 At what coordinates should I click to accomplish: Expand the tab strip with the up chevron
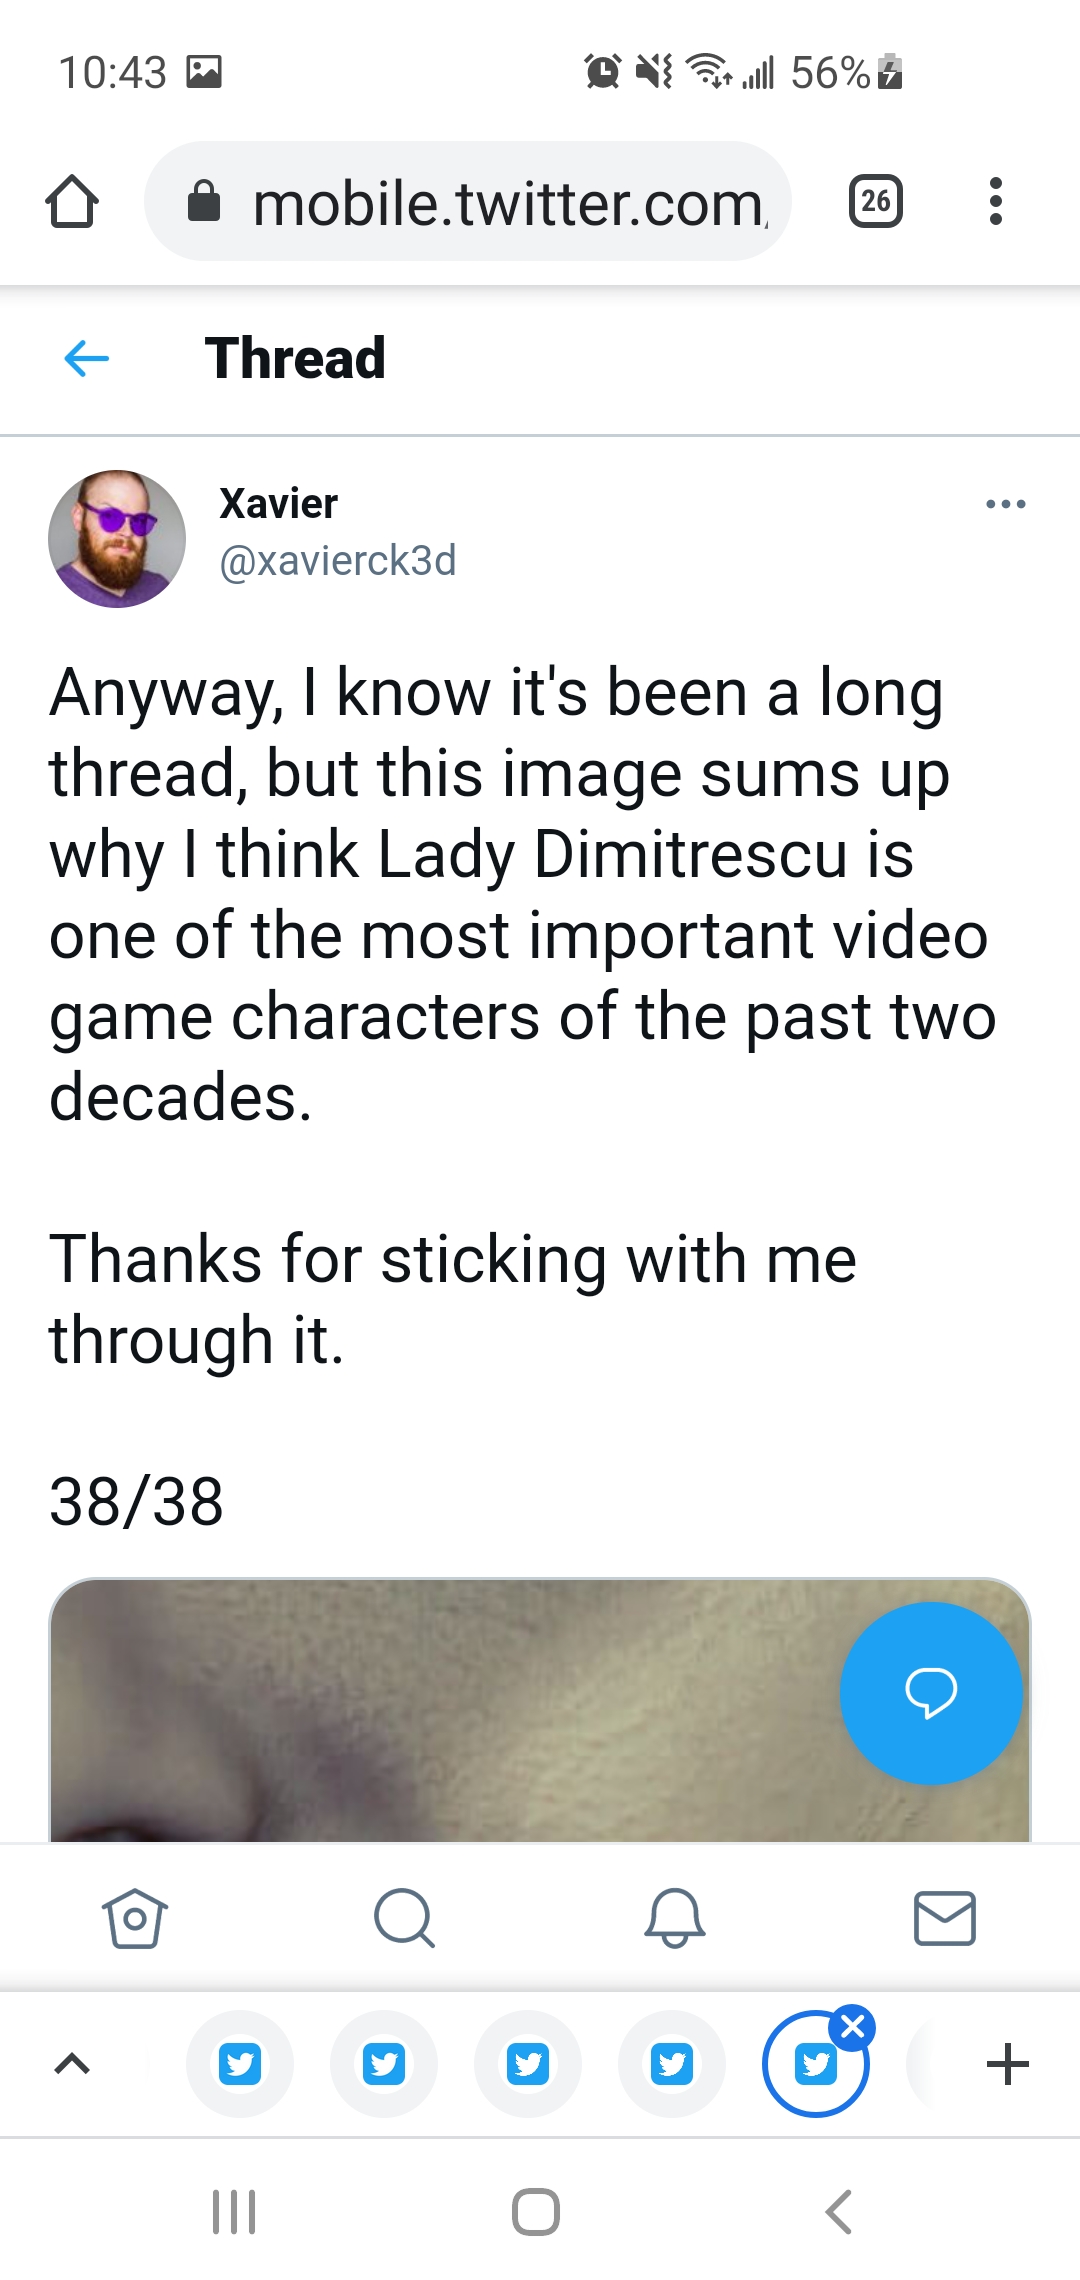point(72,2063)
